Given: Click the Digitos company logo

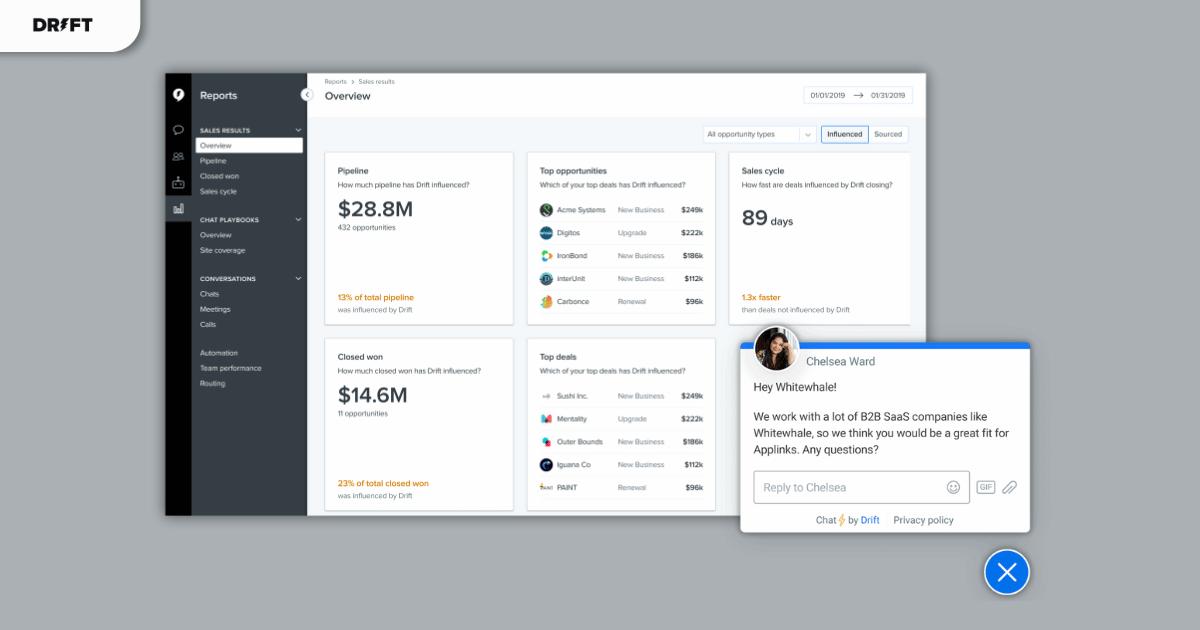Looking at the screenshot, I should pyautogui.click(x=546, y=233).
